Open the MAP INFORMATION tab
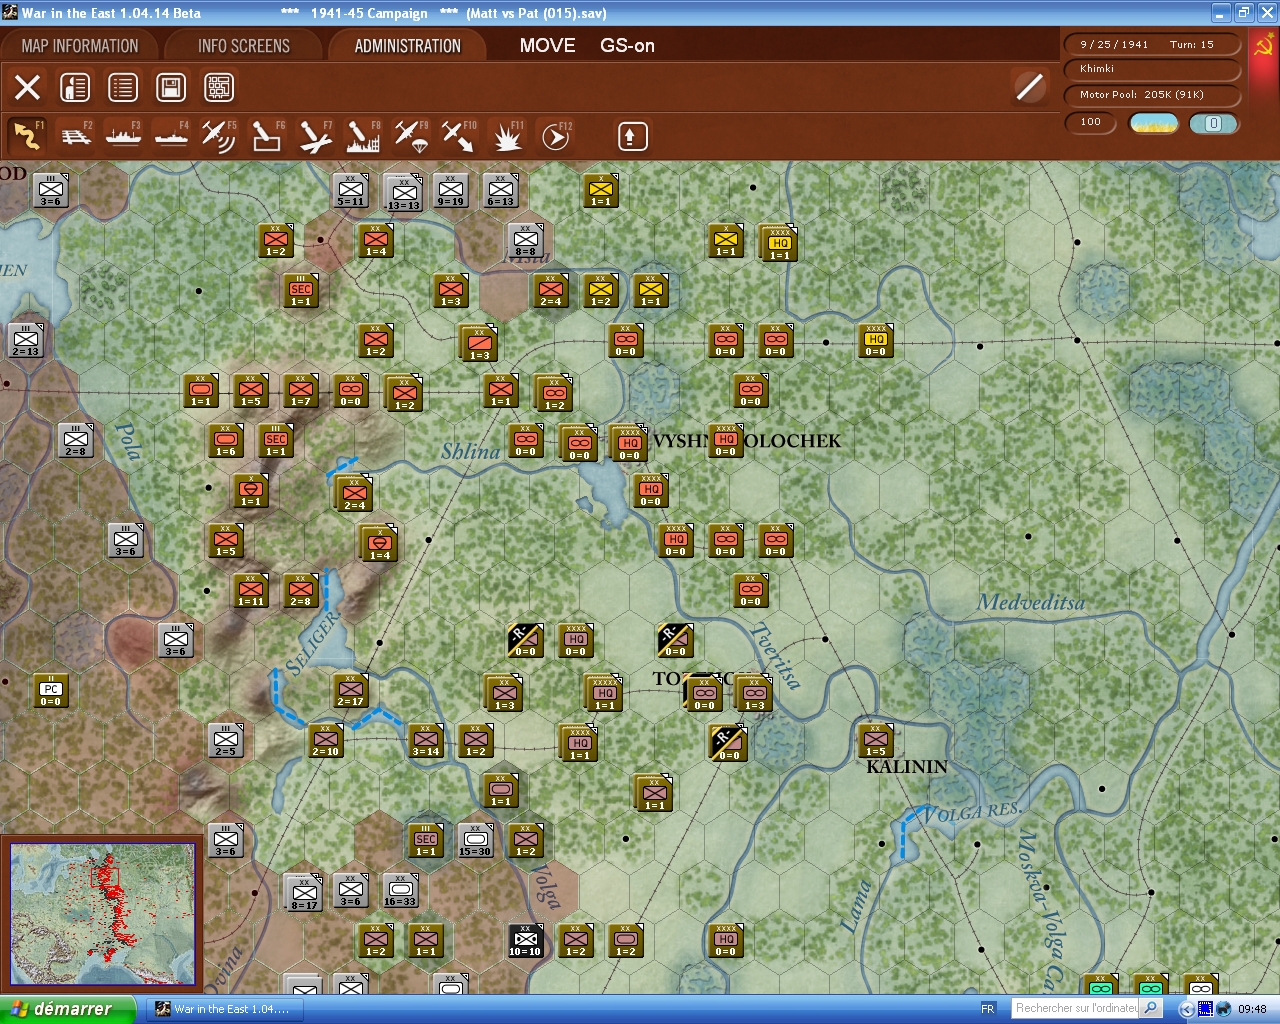 tap(80, 46)
